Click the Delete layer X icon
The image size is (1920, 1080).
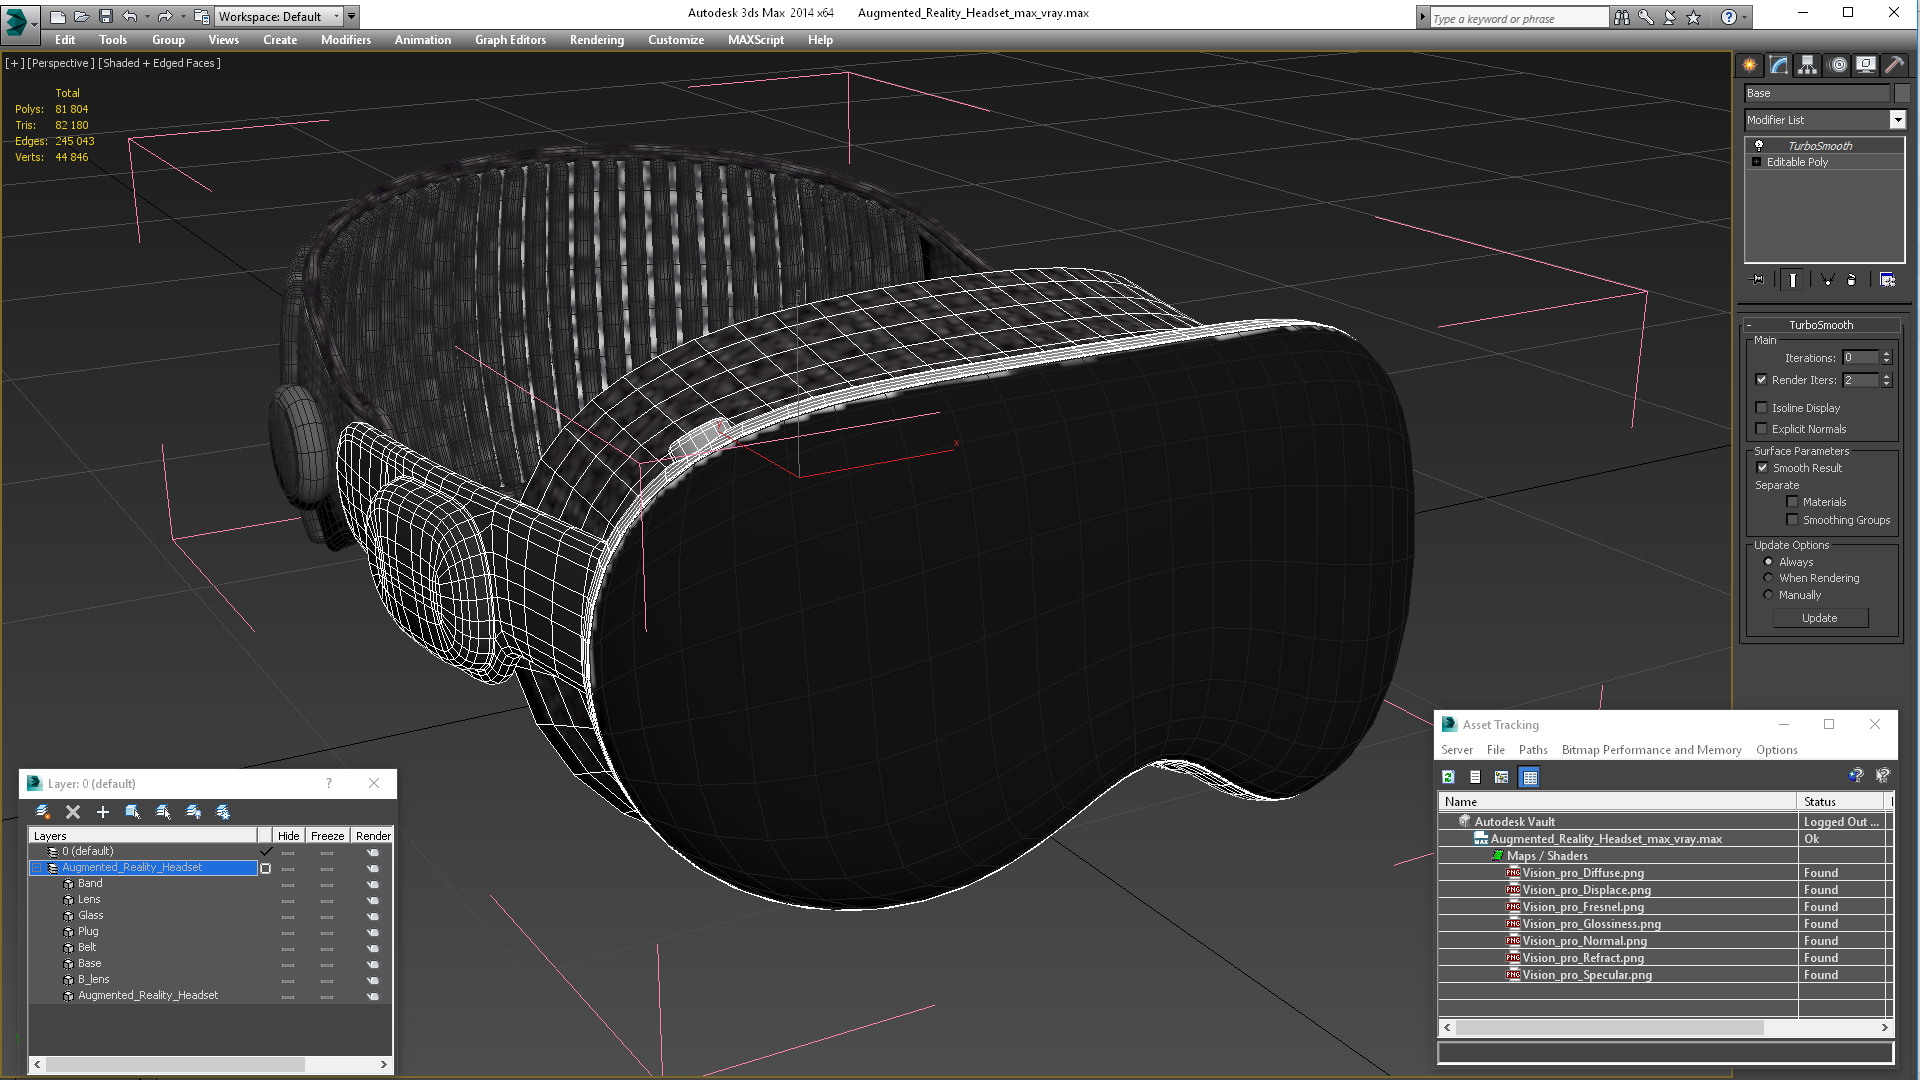(x=73, y=812)
